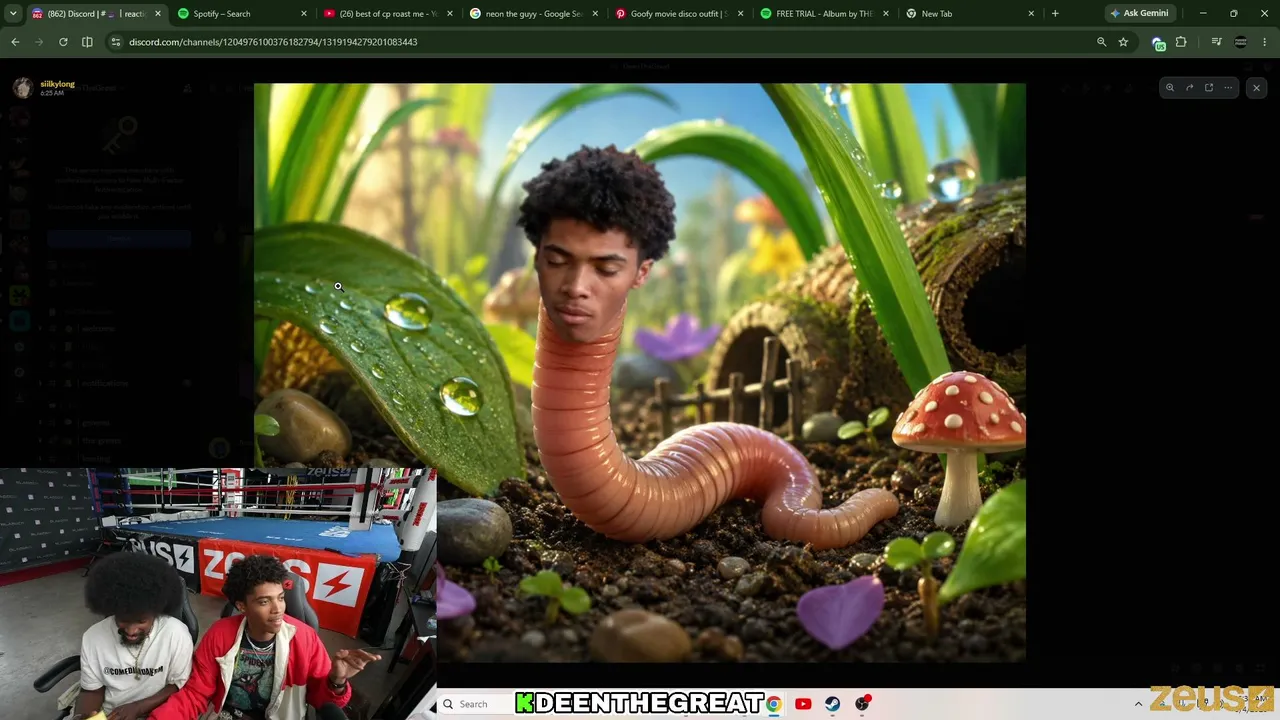
Task: Click the Ask Gemini button
Action: click(1139, 14)
